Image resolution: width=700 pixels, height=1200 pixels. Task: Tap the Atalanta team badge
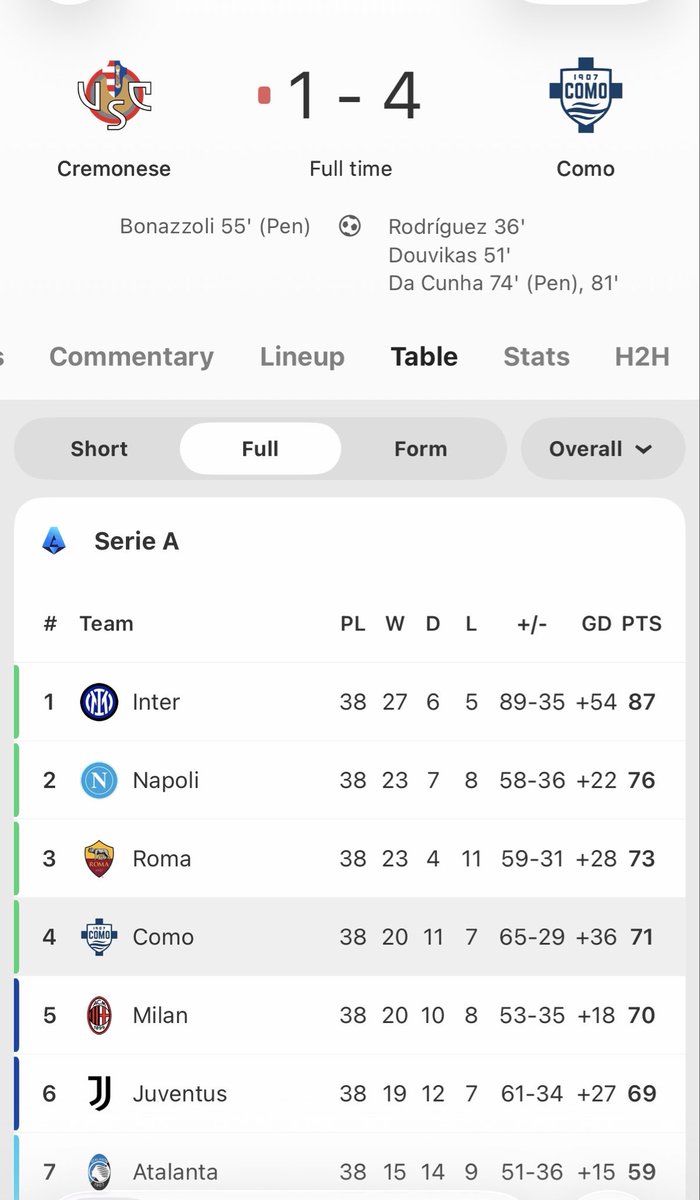(99, 1171)
